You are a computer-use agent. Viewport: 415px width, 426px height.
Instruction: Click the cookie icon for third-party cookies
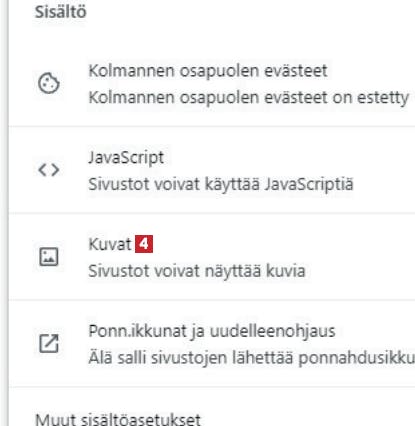coord(49,83)
